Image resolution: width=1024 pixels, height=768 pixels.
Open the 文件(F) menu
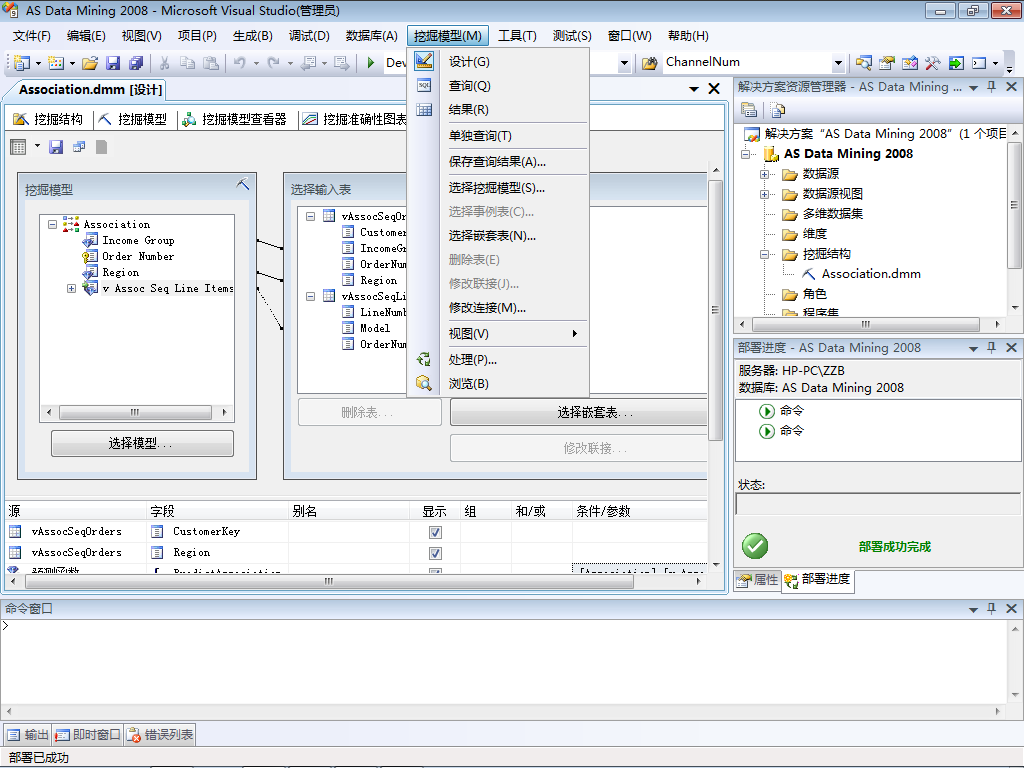31,36
